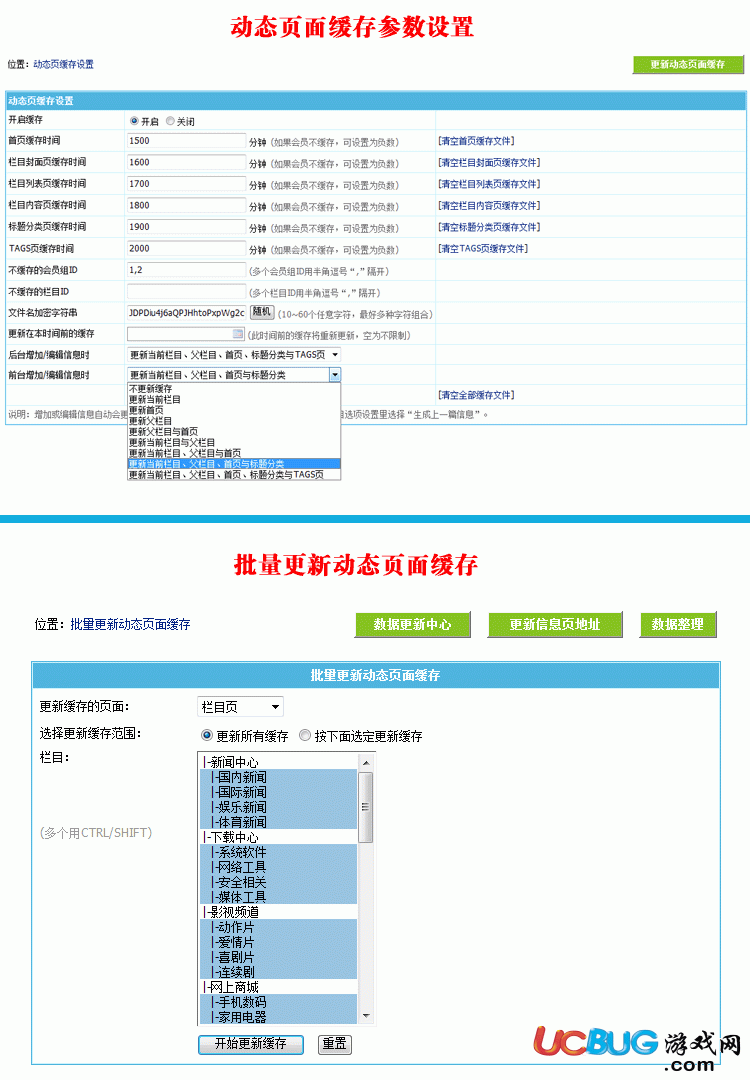Focus the 栏目列表页缓存时间 field showing 1700
Screen dimensions: 750x1080
click(x=186, y=184)
